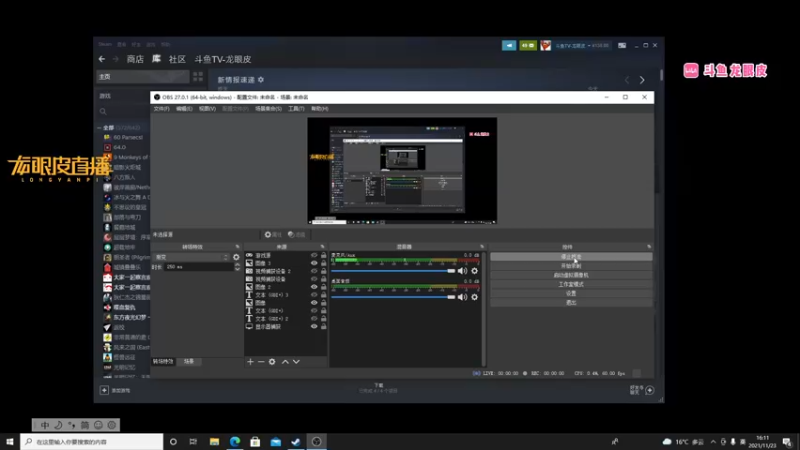Open the OBS 编辑(E) menu

[184, 109]
